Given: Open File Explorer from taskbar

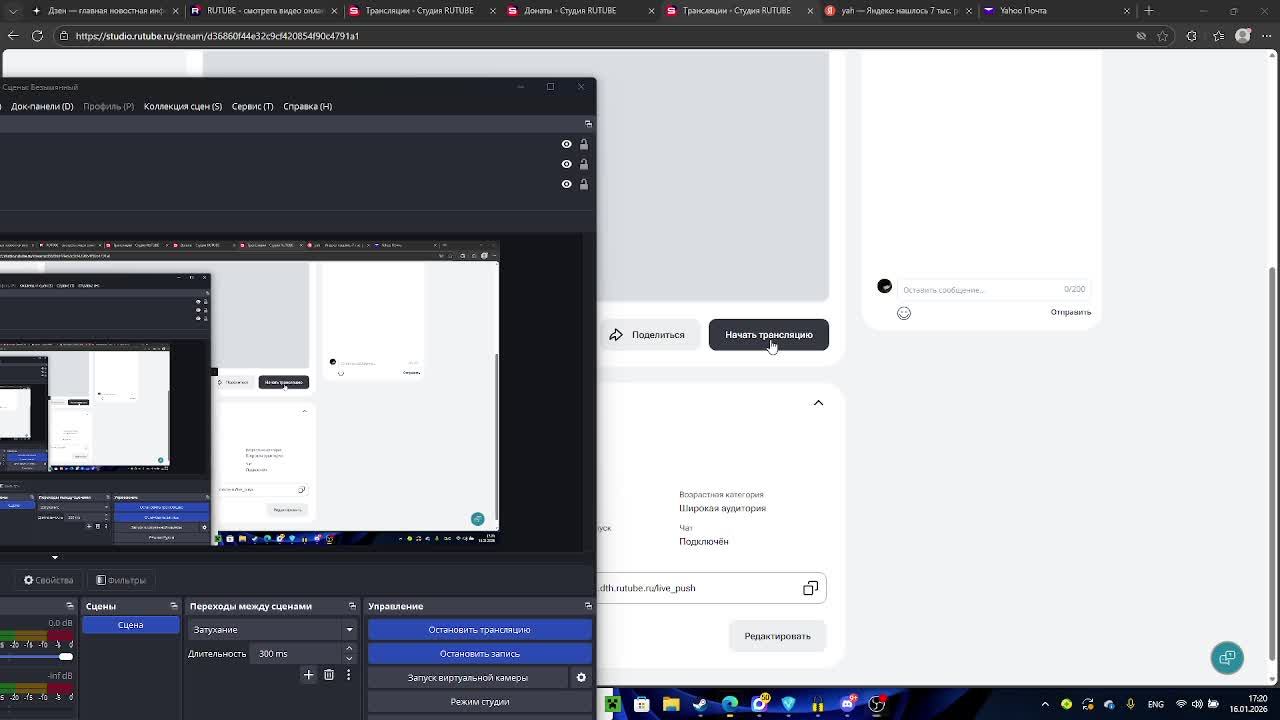Looking at the screenshot, I should [x=671, y=704].
